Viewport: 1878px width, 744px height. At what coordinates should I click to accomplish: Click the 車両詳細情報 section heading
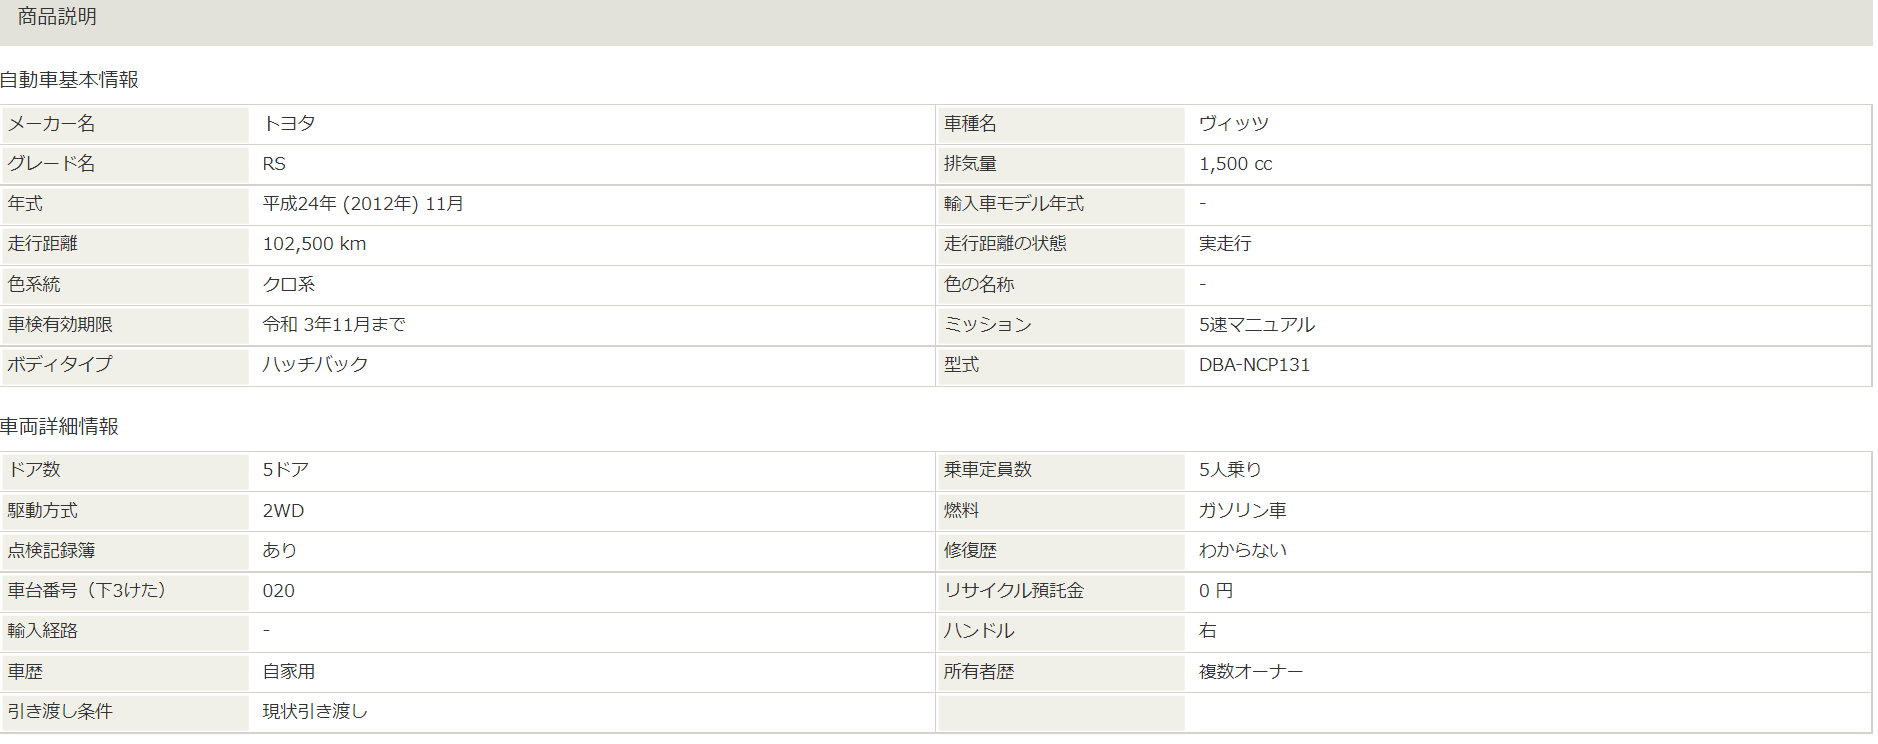click(59, 427)
